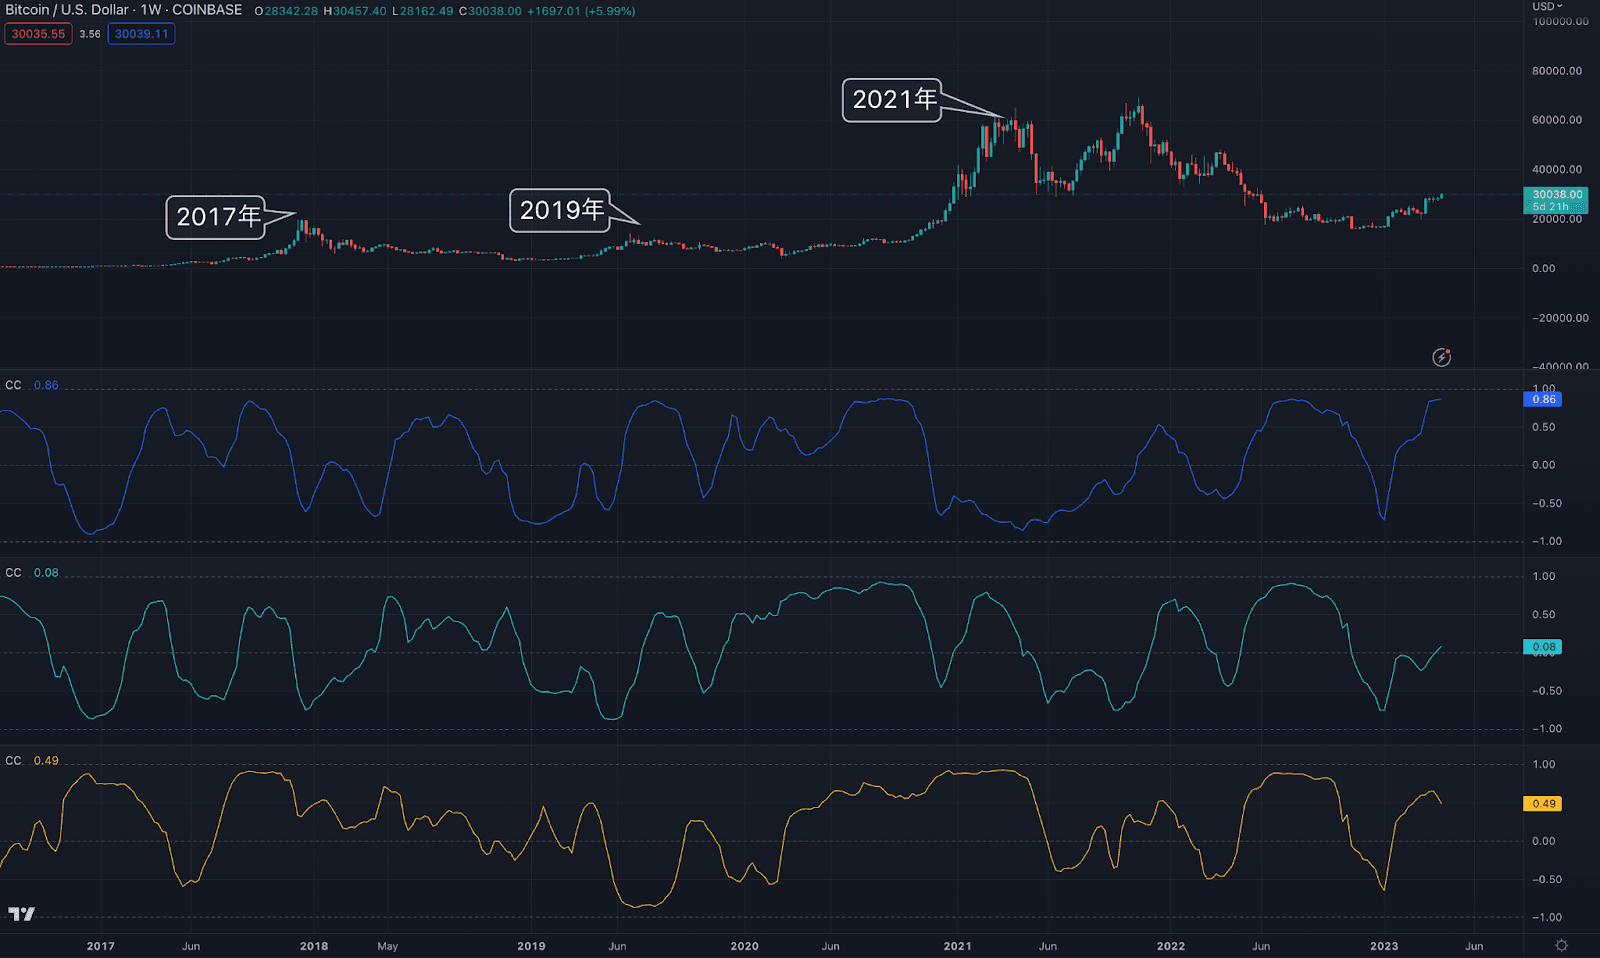Select the CC indicator label showing 0.49
The image size is (1600, 958).
[13, 761]
